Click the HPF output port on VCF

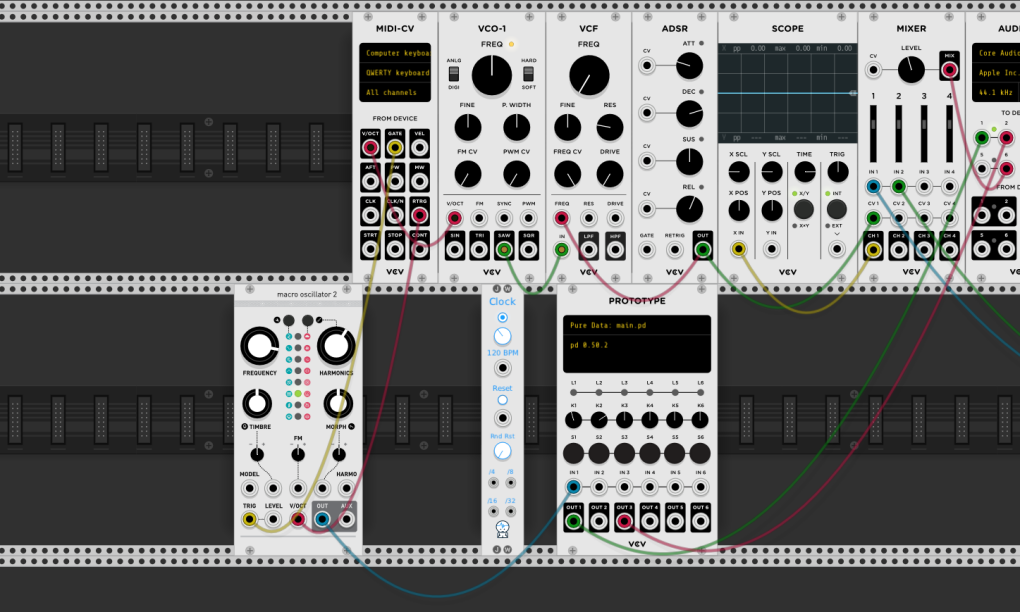click(x=615, y=250)
